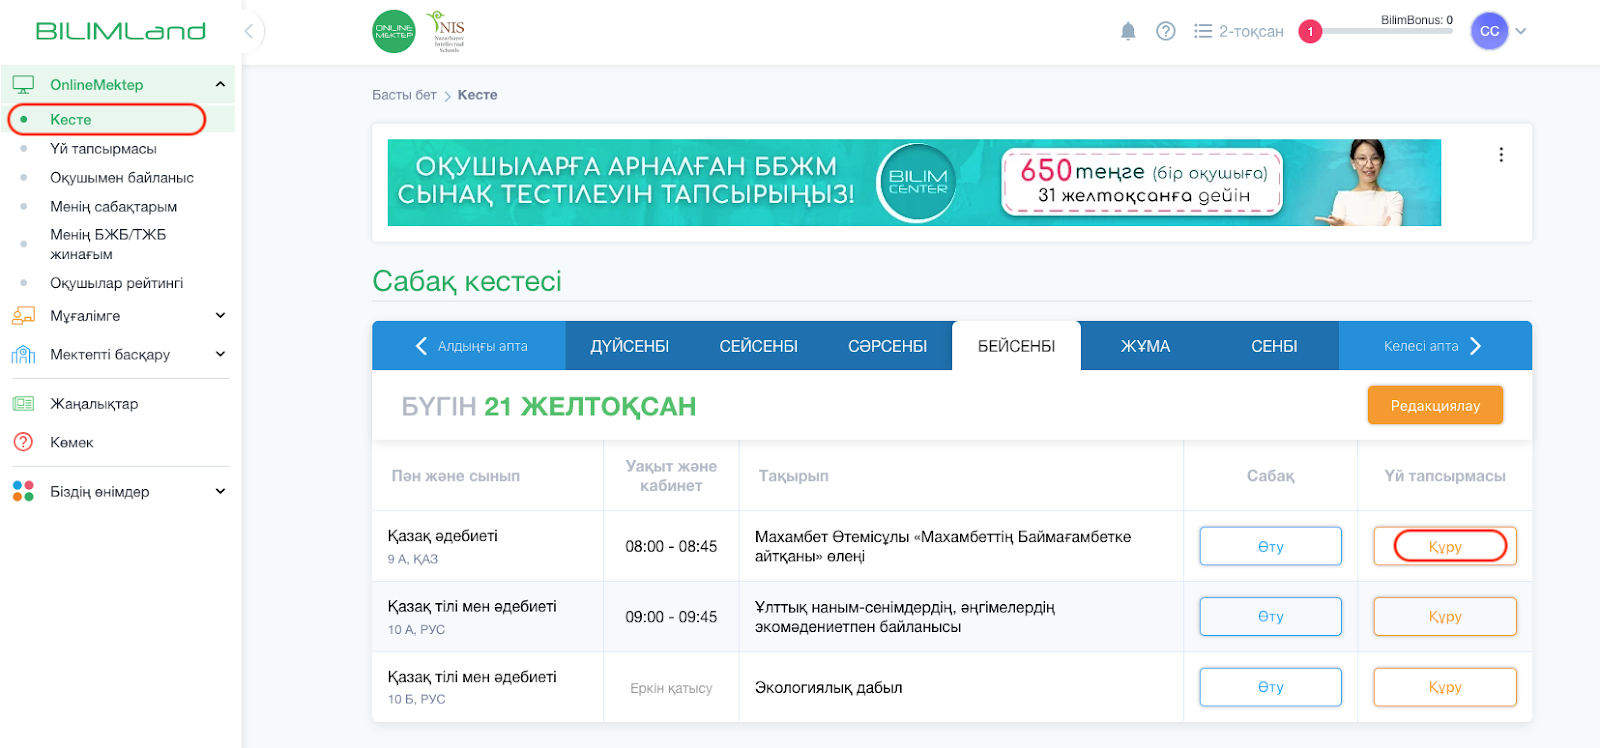1600x748 pixels.
Task: Click Құру for Қазақ әдебиеті 9 А
Action: [x=1444, y=546]
